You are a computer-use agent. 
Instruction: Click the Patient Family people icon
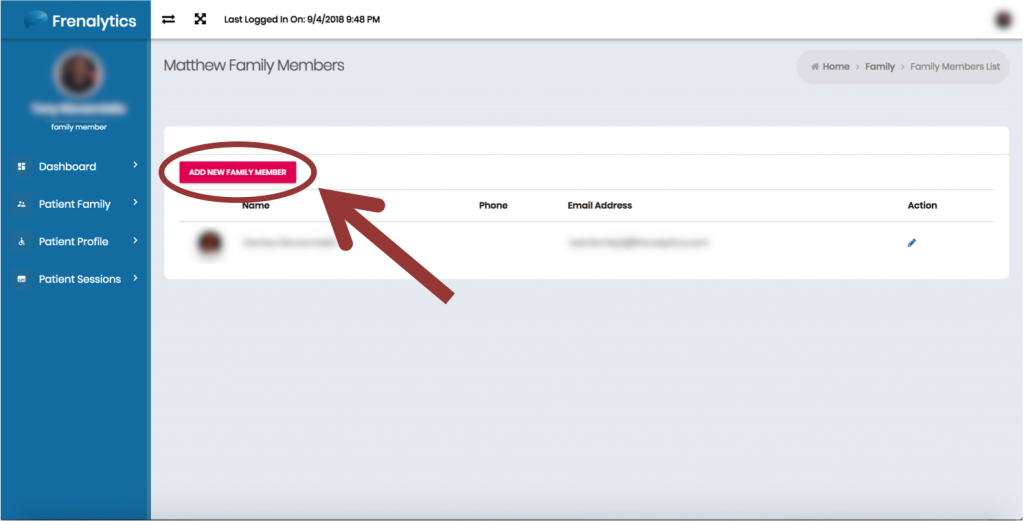(x=22, y=204)
